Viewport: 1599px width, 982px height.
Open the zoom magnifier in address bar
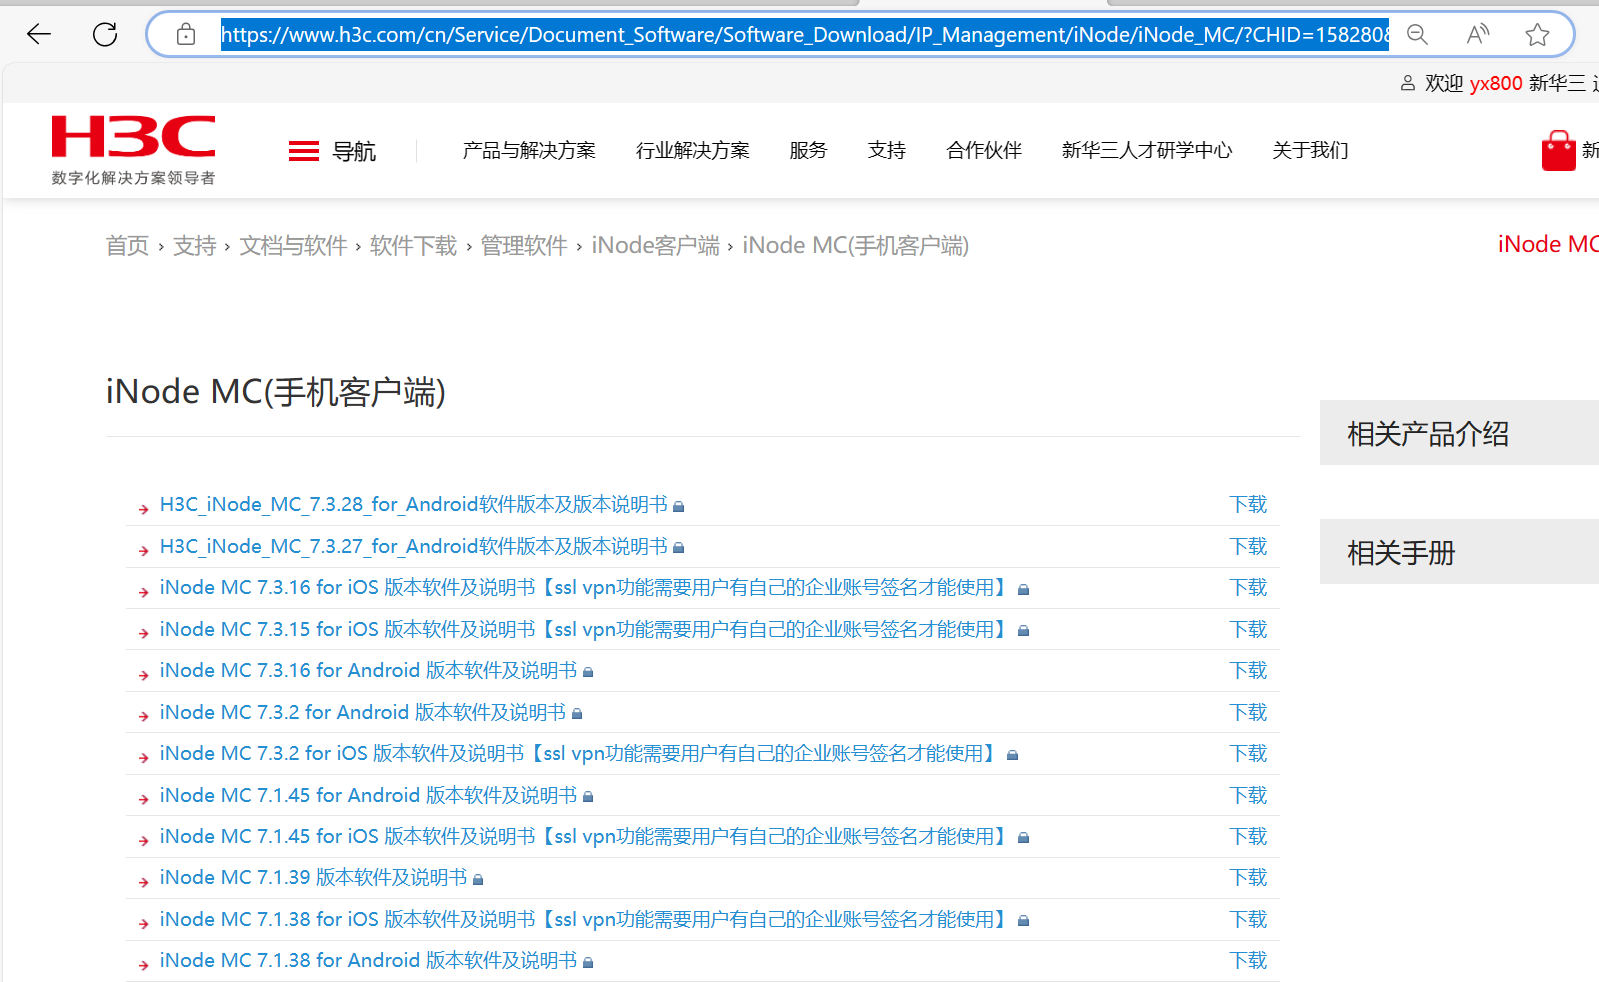(x=1417, y=35)
